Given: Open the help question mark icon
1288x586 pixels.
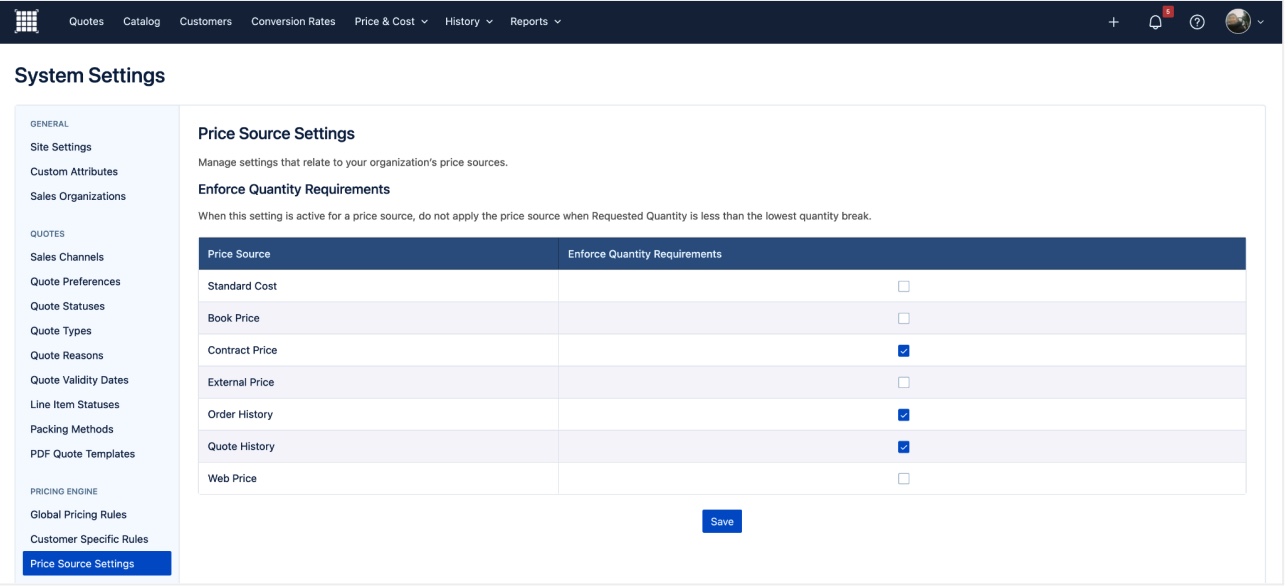Looking at the screenshot, I should 1197,22.
